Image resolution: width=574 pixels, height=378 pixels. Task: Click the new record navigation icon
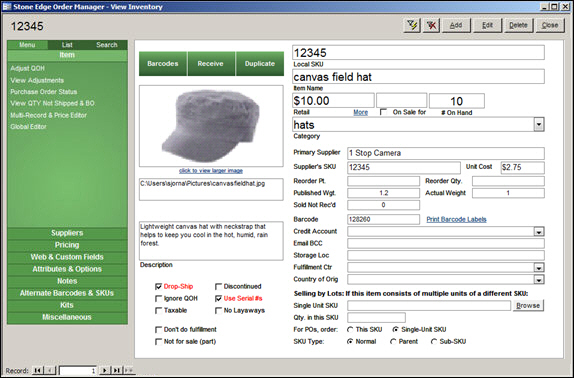[x=128, y=370]
